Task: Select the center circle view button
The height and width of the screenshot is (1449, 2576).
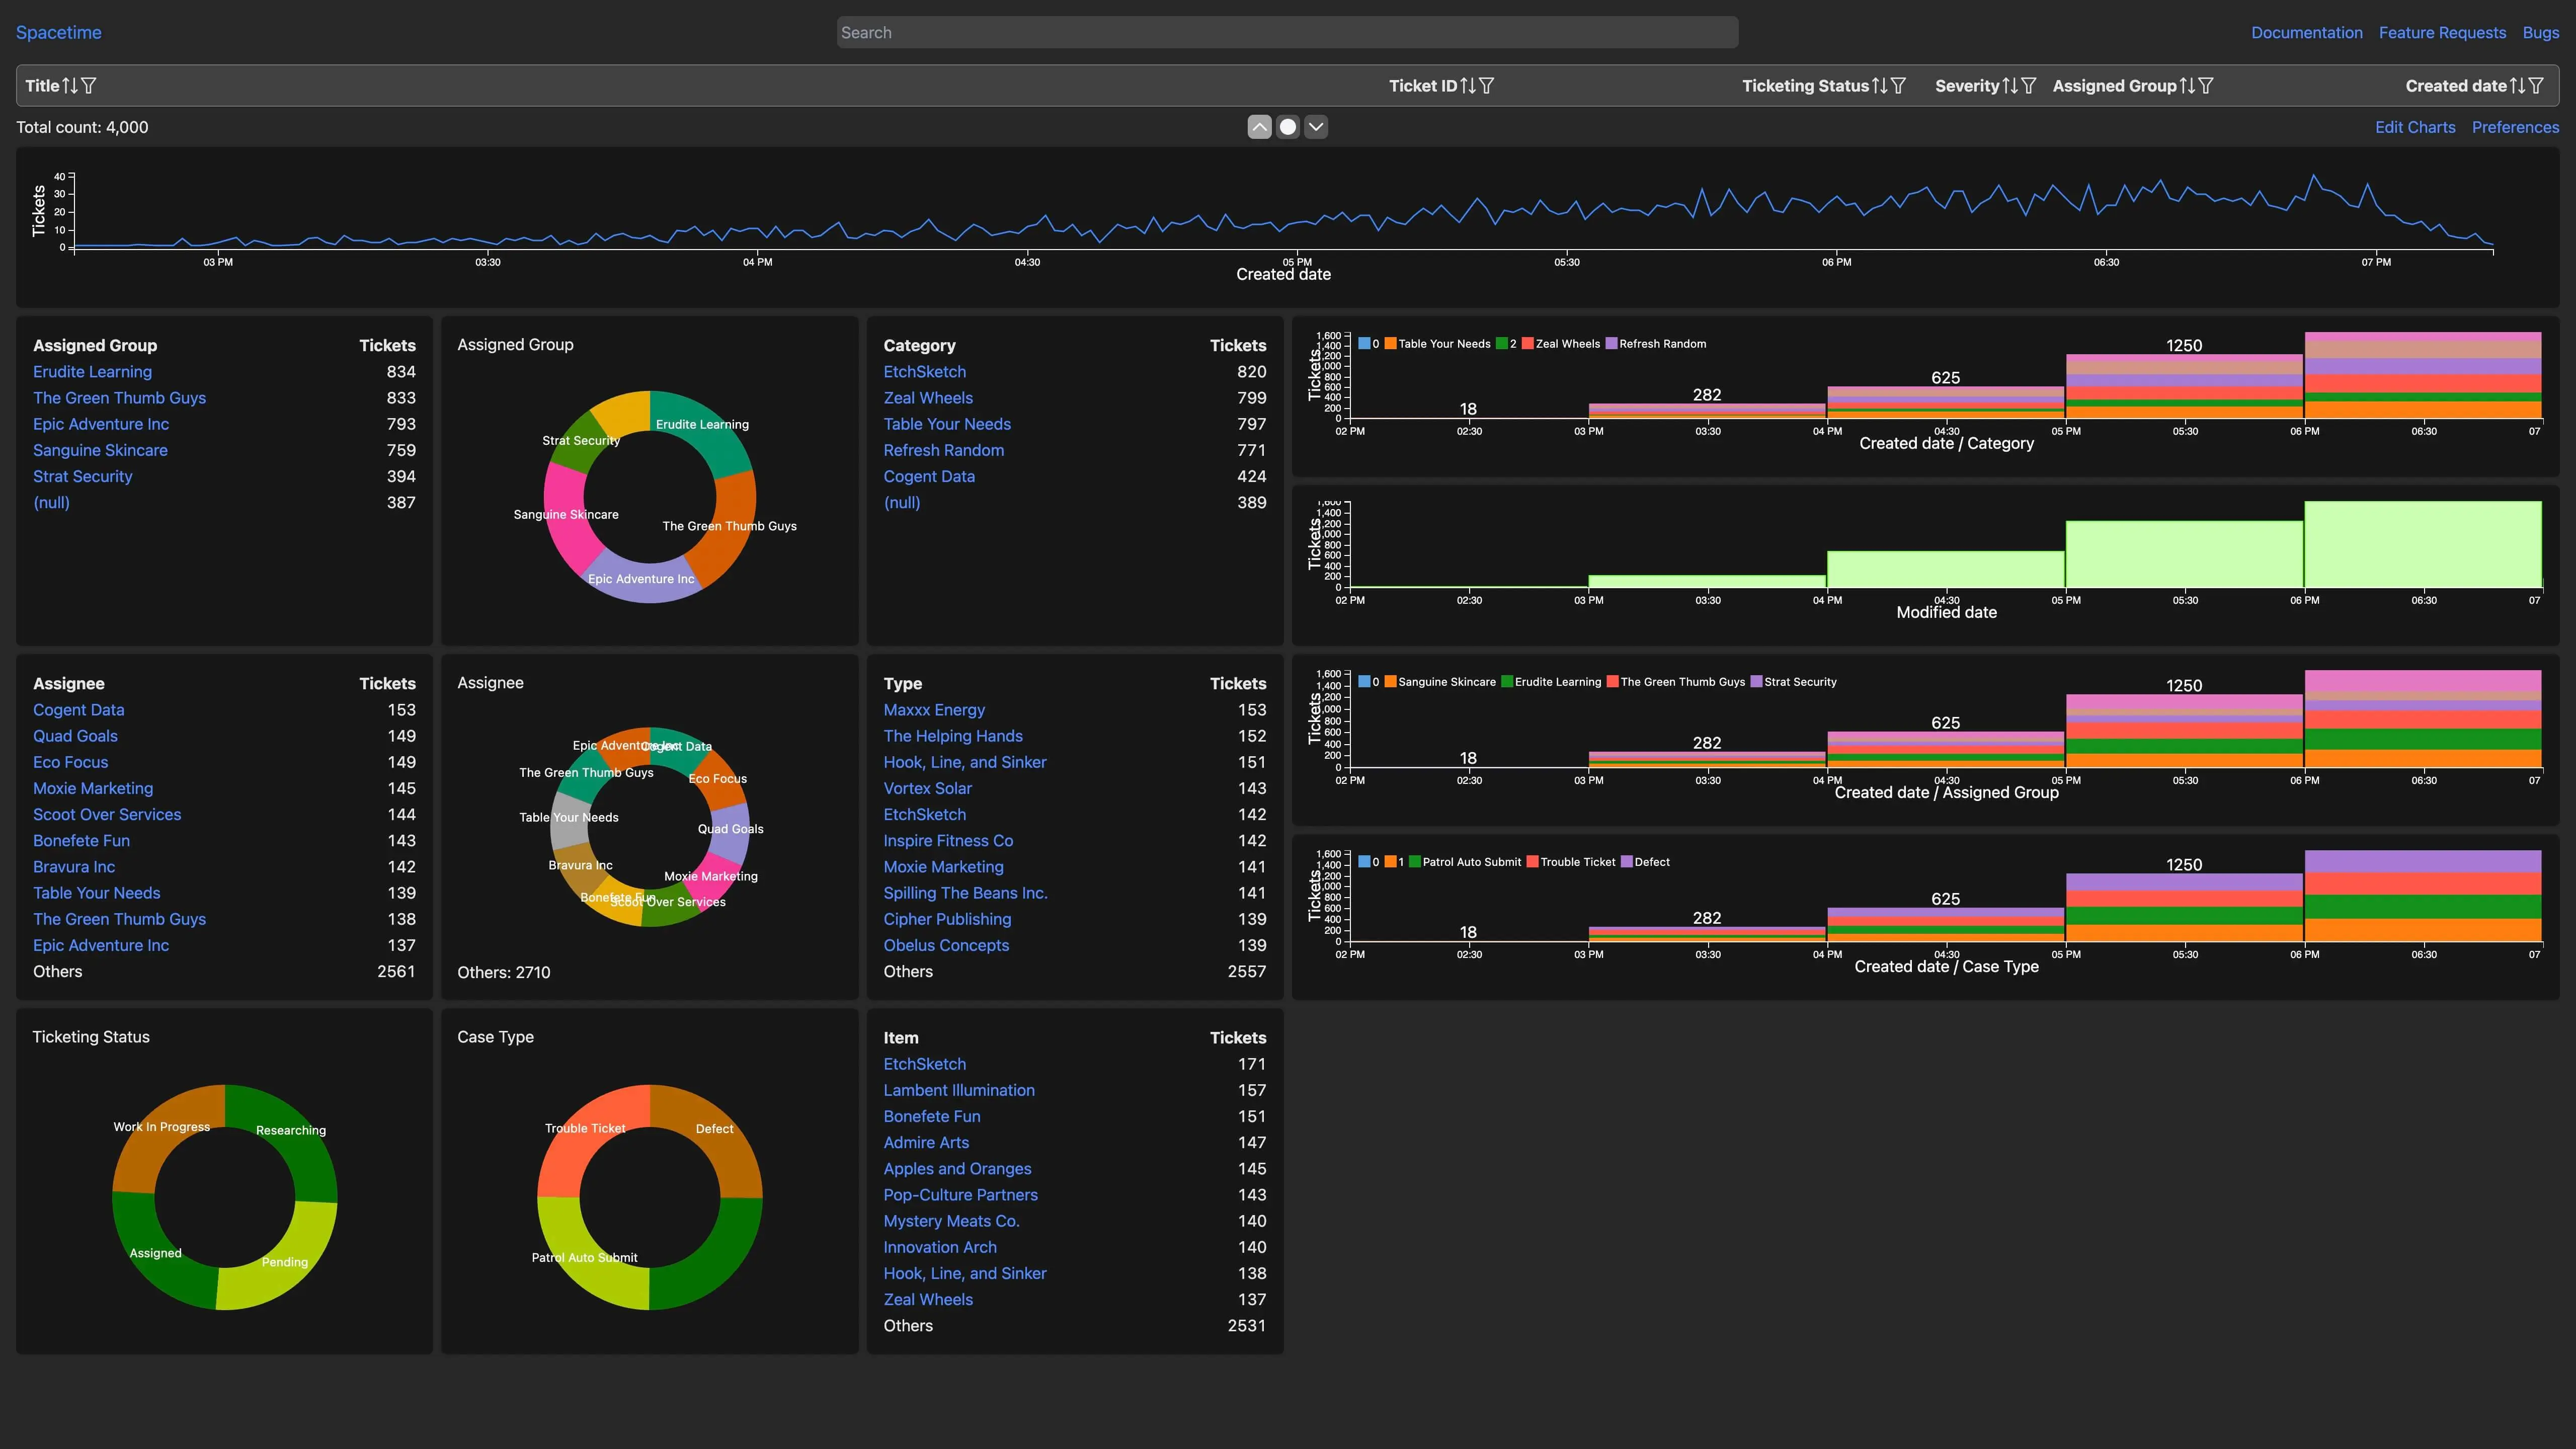Action: [x=1288, y=127]
